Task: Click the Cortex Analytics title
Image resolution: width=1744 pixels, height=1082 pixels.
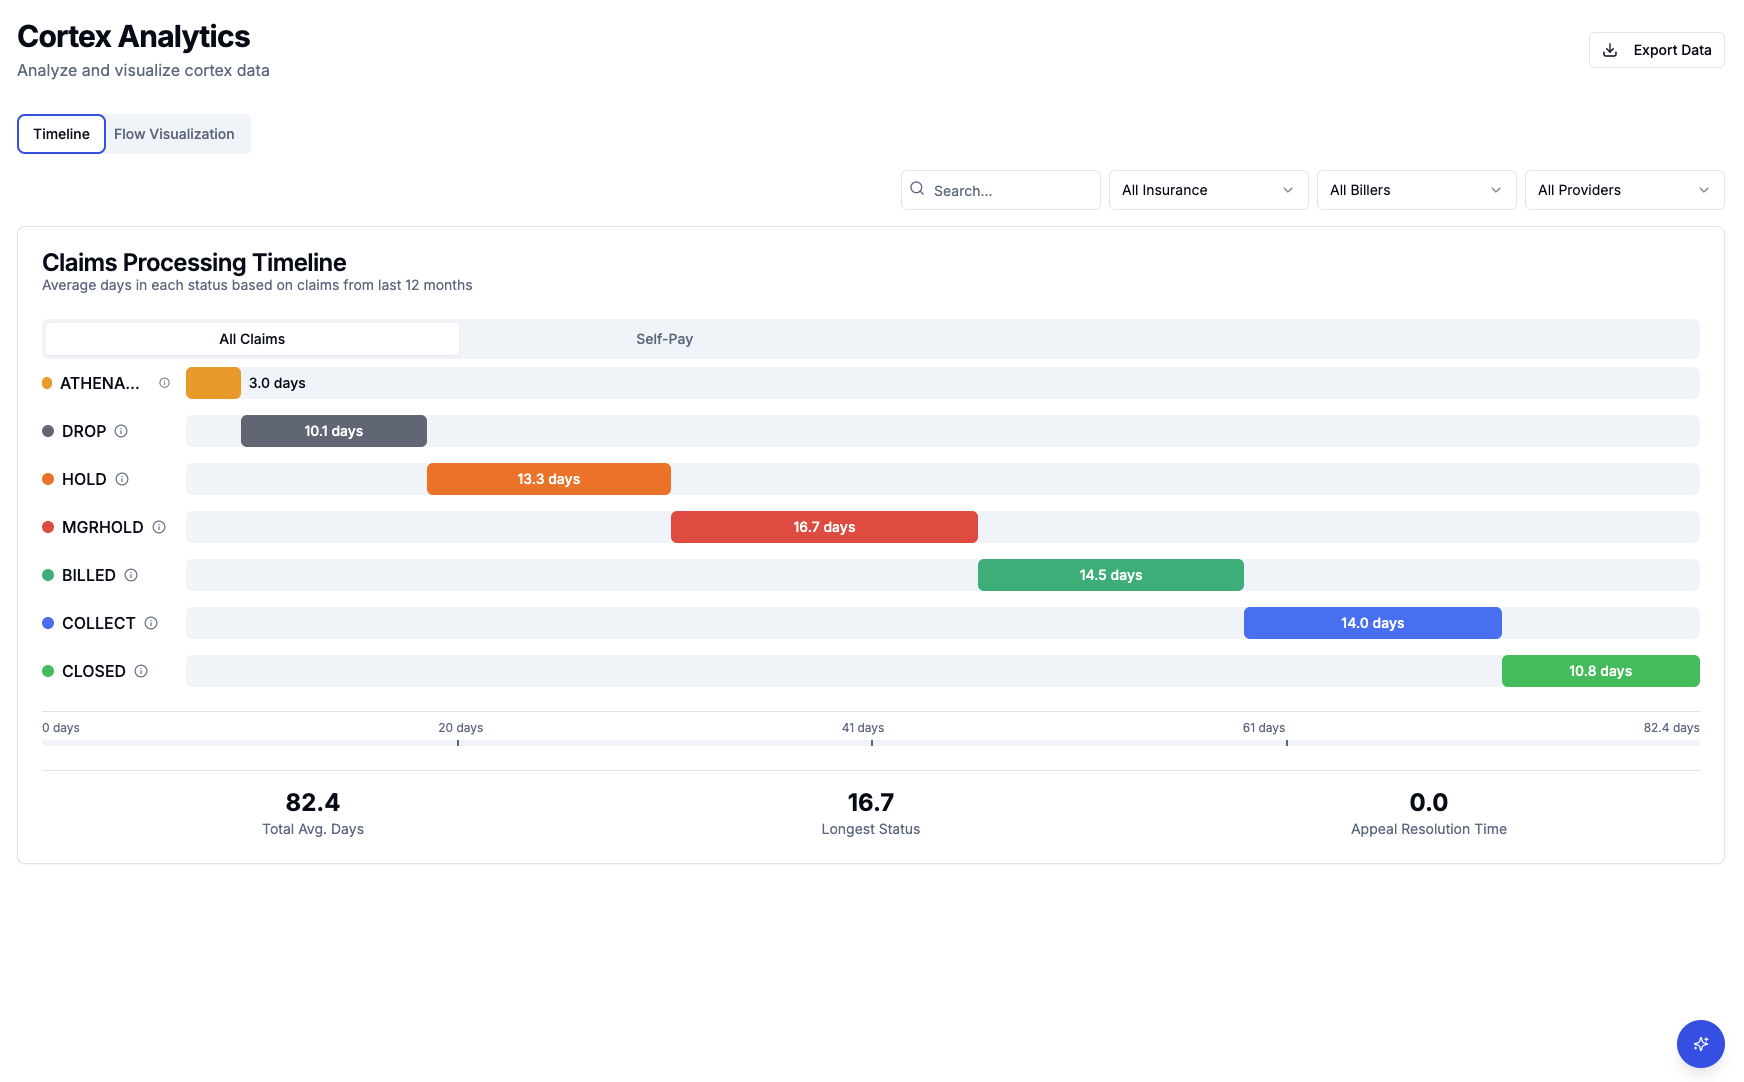Action: [134, 36]
